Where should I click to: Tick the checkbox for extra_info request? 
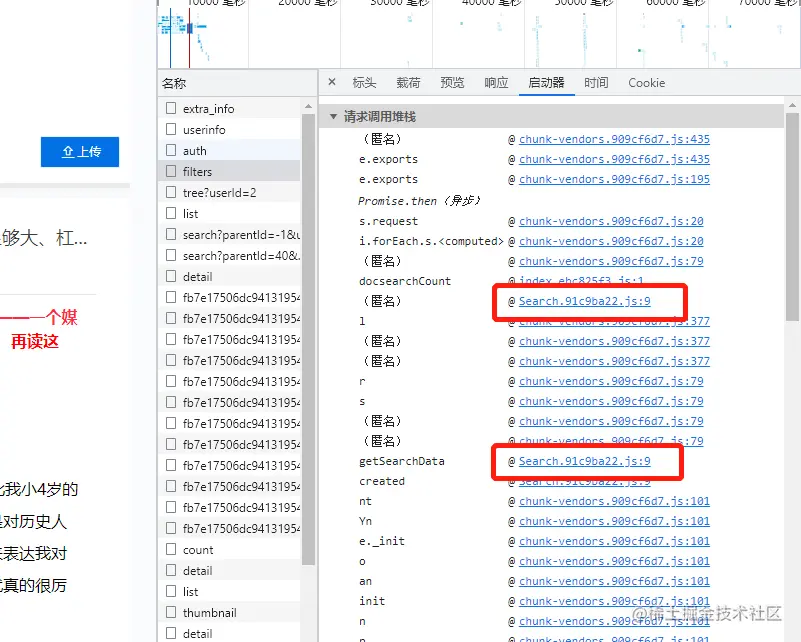tap(171, 108)
